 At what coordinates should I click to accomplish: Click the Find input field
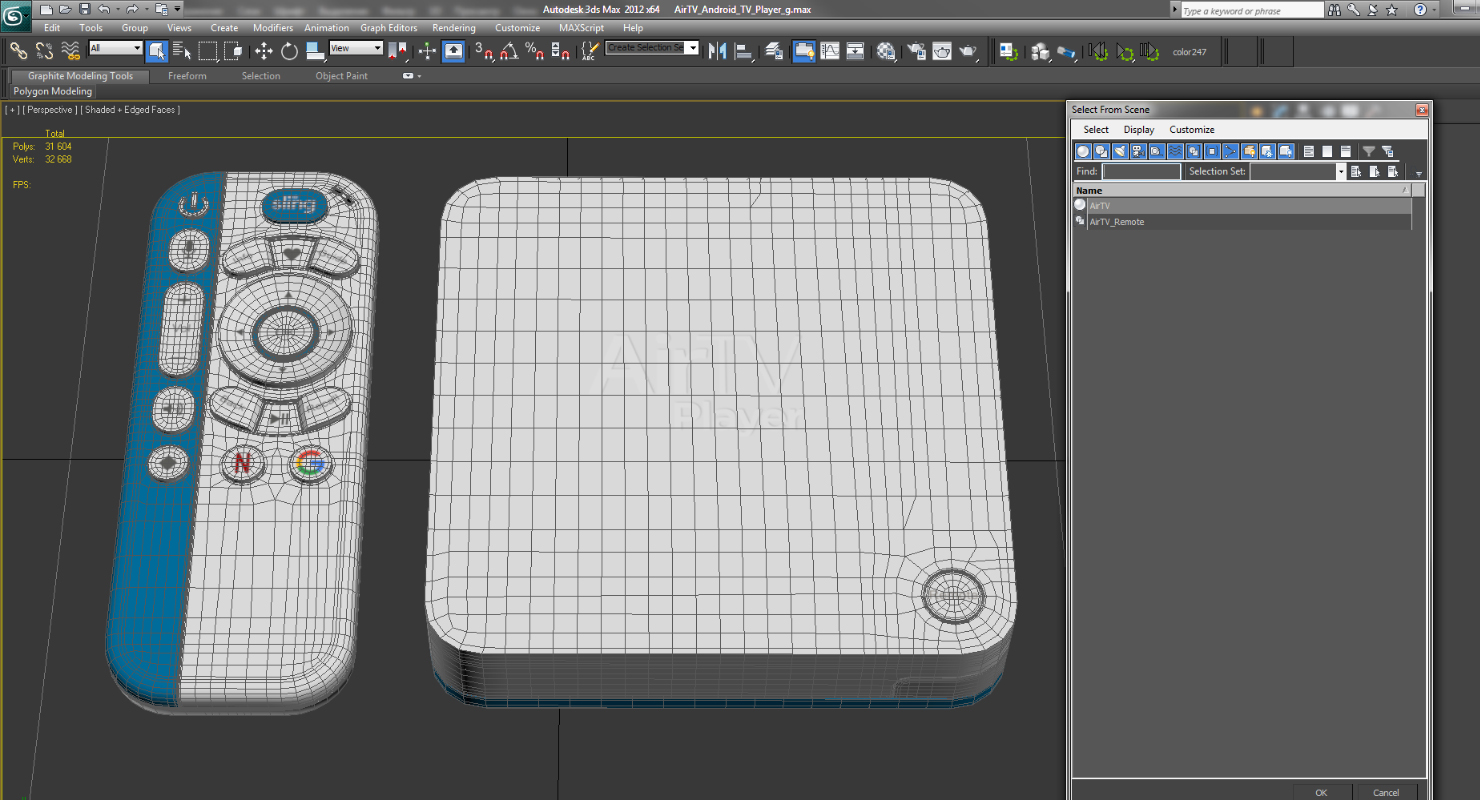pos(1141,172)
